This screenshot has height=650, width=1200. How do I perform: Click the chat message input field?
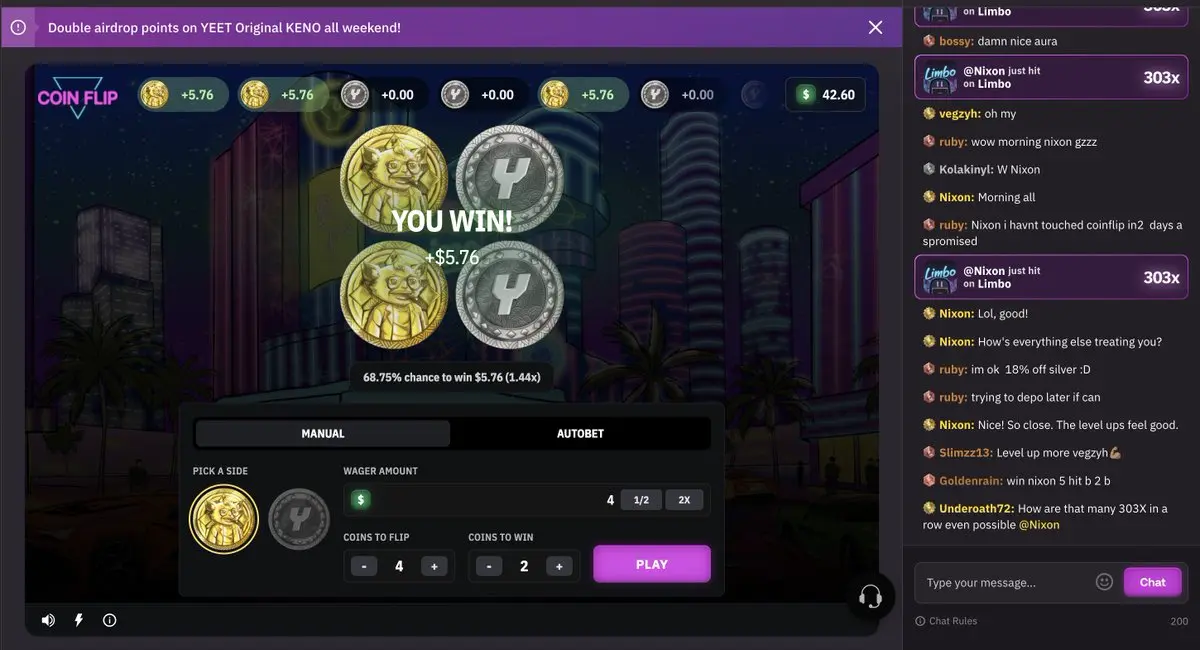pos(1005,582)
